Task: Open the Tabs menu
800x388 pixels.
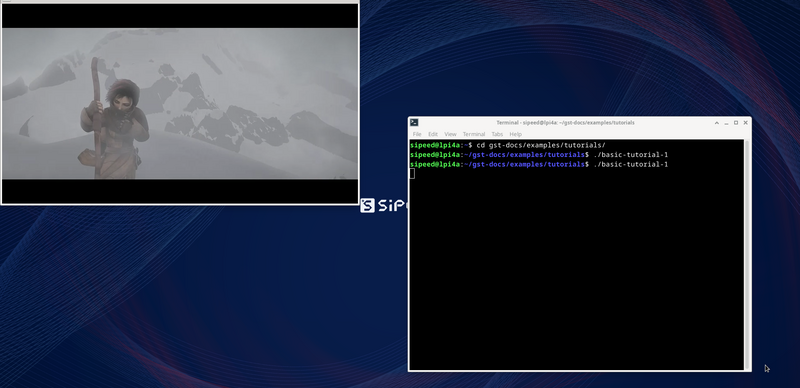Action: click(x=497, y=134)
